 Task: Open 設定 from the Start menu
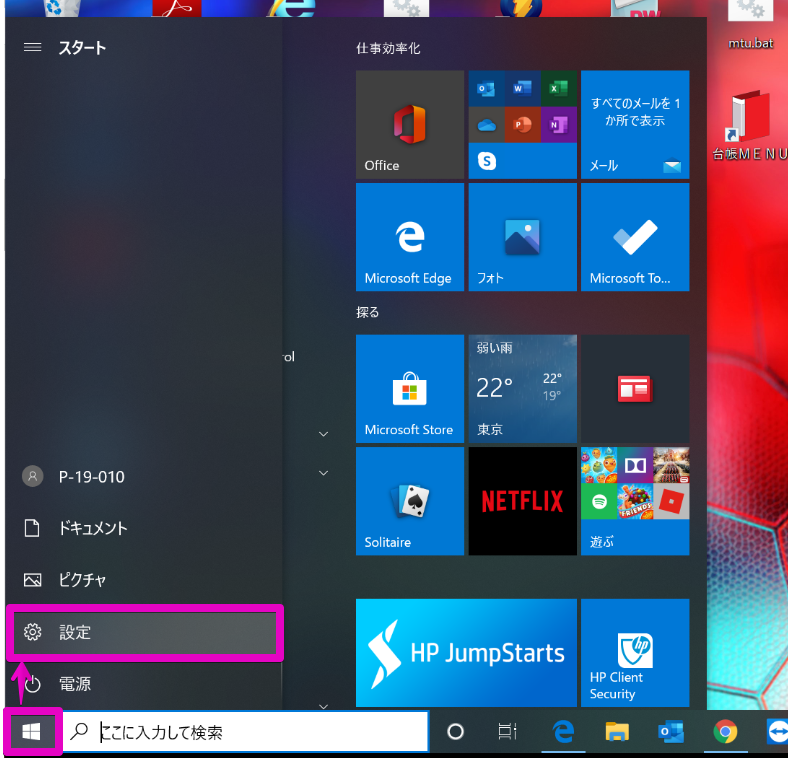click(145, 632)
